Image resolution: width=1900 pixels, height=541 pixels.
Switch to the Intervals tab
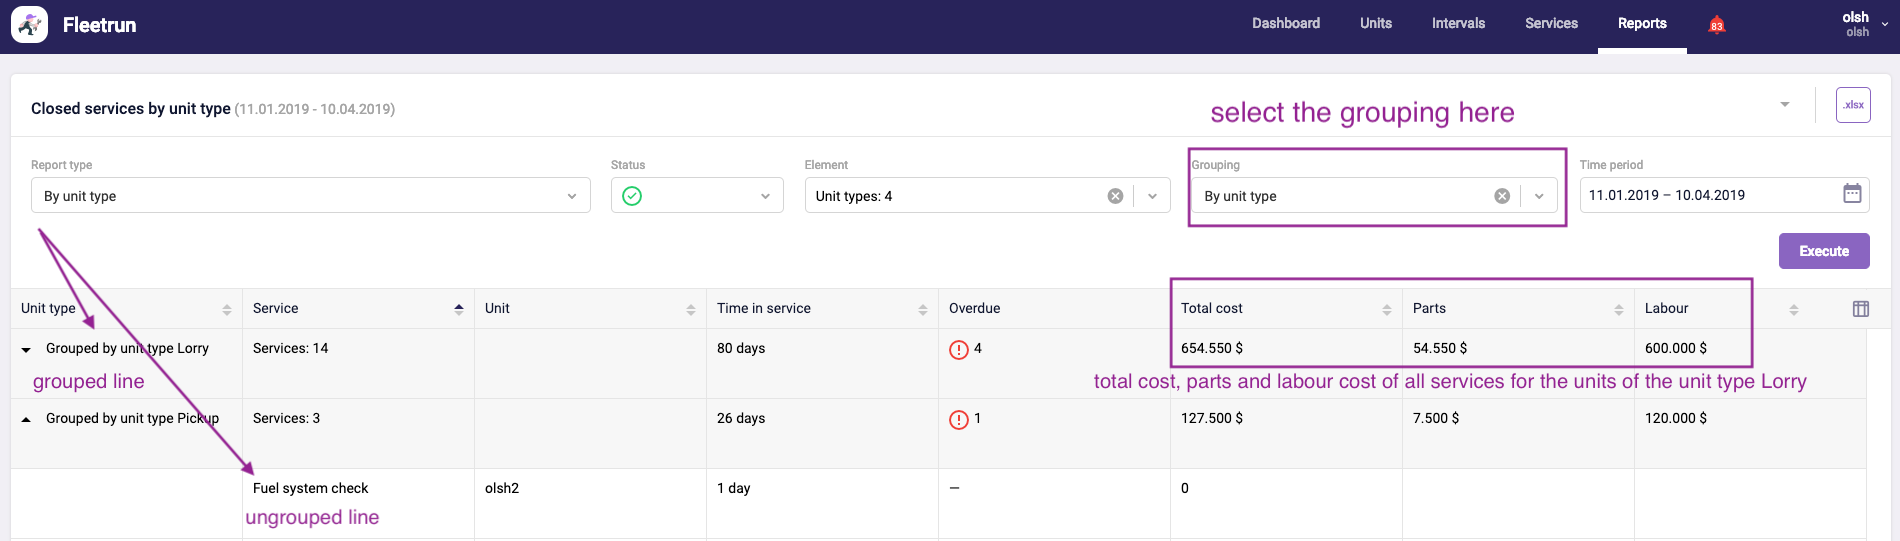click(x=1458, y=23)
